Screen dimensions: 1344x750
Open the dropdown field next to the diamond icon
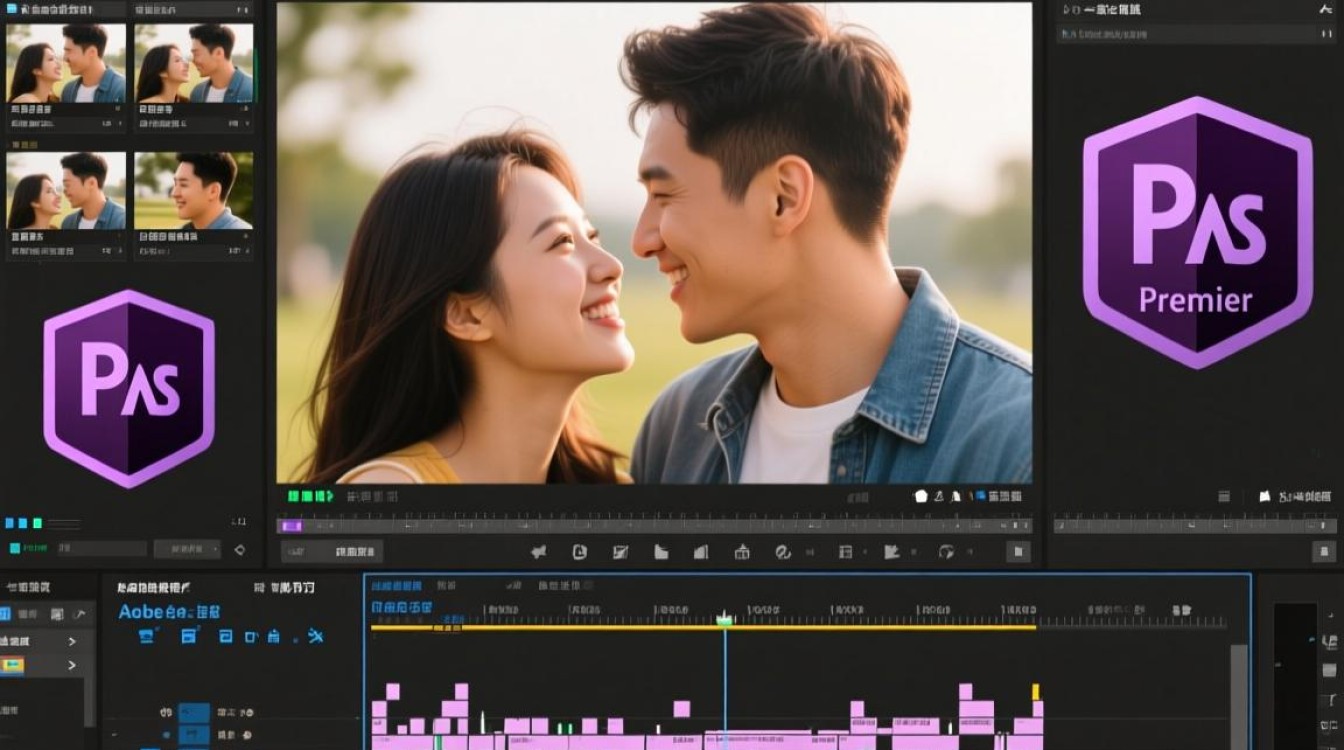pyautogui.click(x=187, y=549)
